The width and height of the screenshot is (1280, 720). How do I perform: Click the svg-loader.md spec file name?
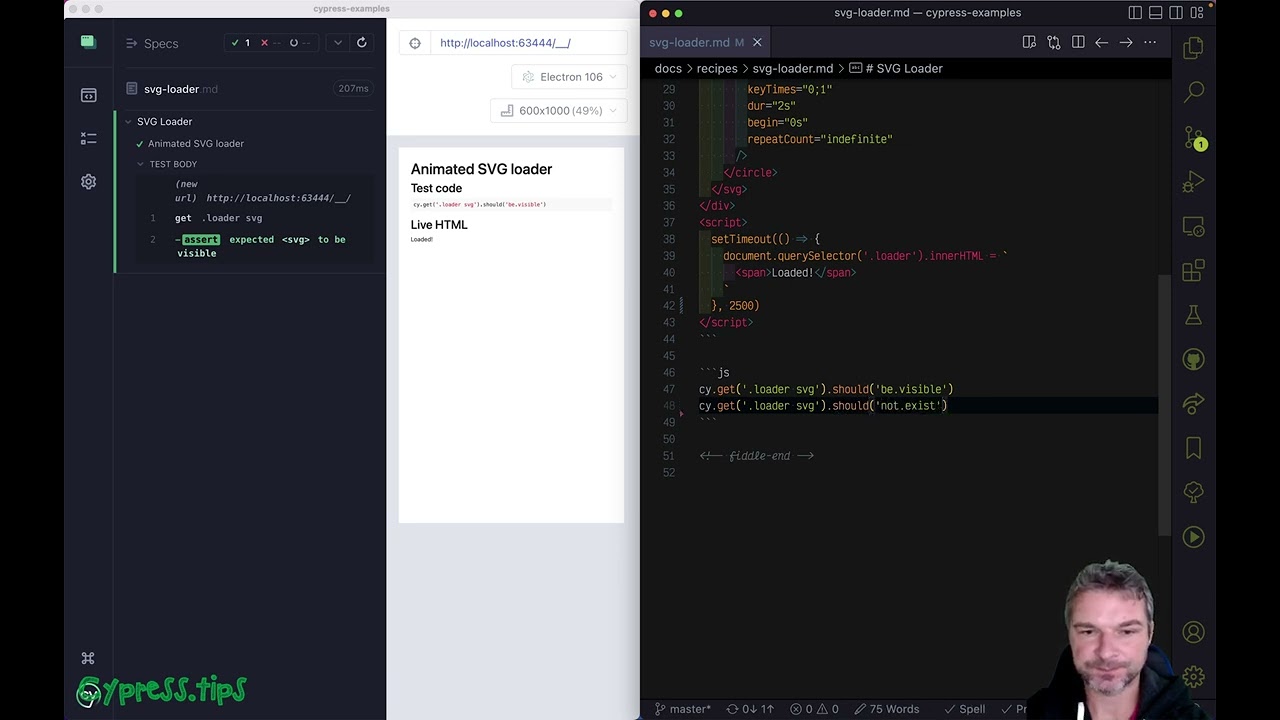coord(180,89)
